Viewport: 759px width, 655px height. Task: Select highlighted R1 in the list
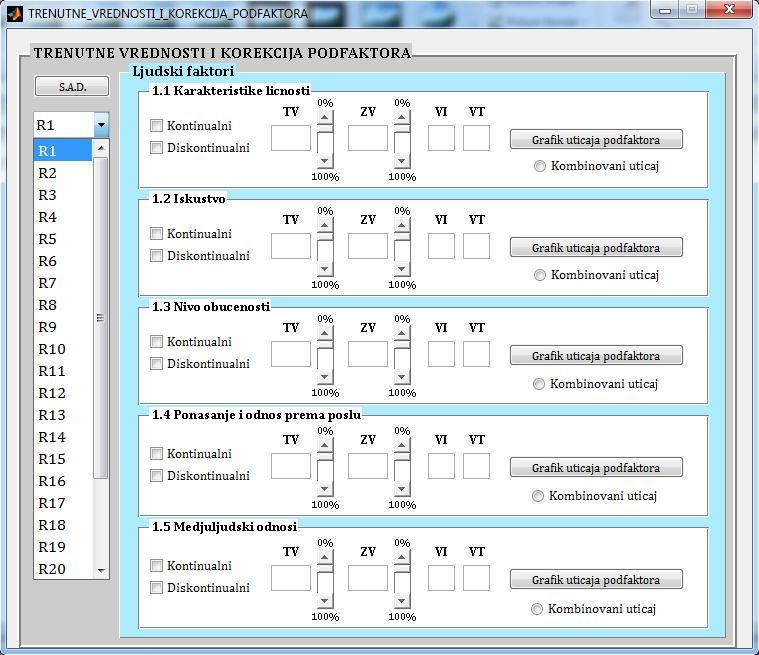[63, 151]
